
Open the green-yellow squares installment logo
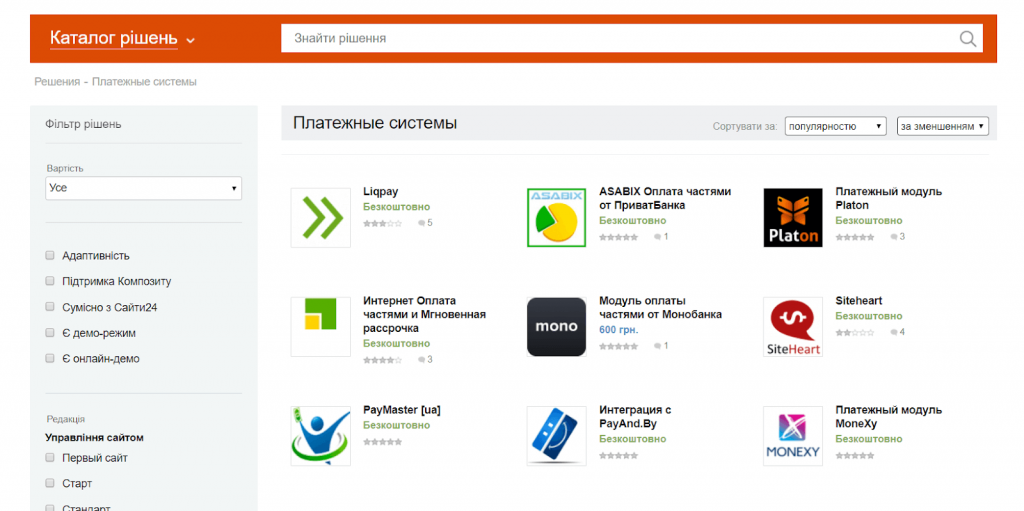[x=321, y=327]
